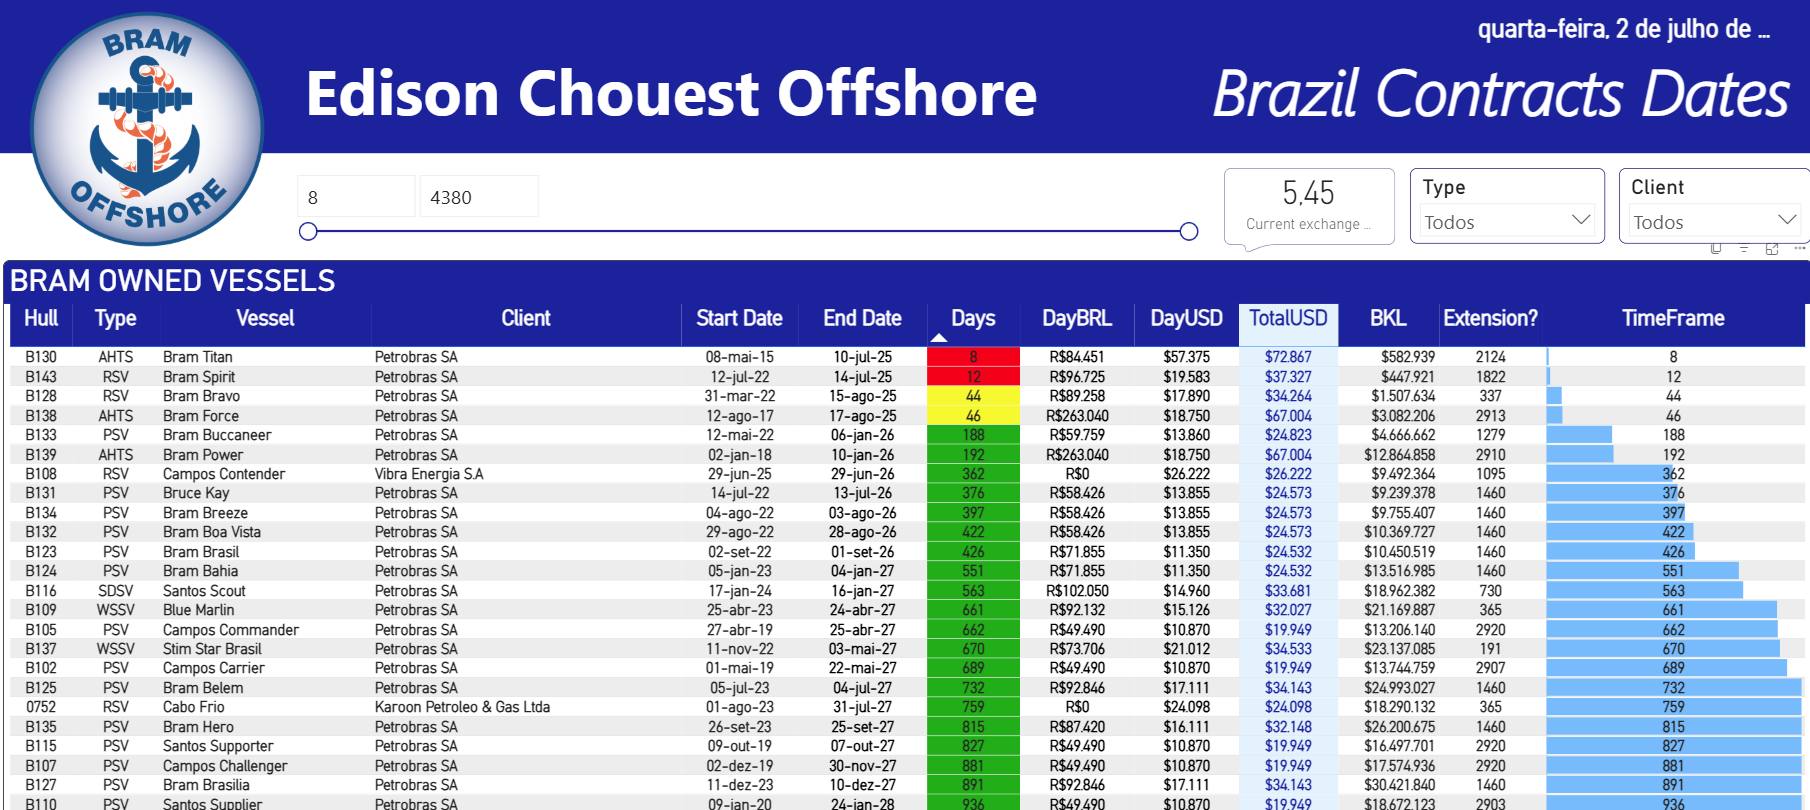
Task: Open the Client slicer dropdown
Action: [1715, 221]
